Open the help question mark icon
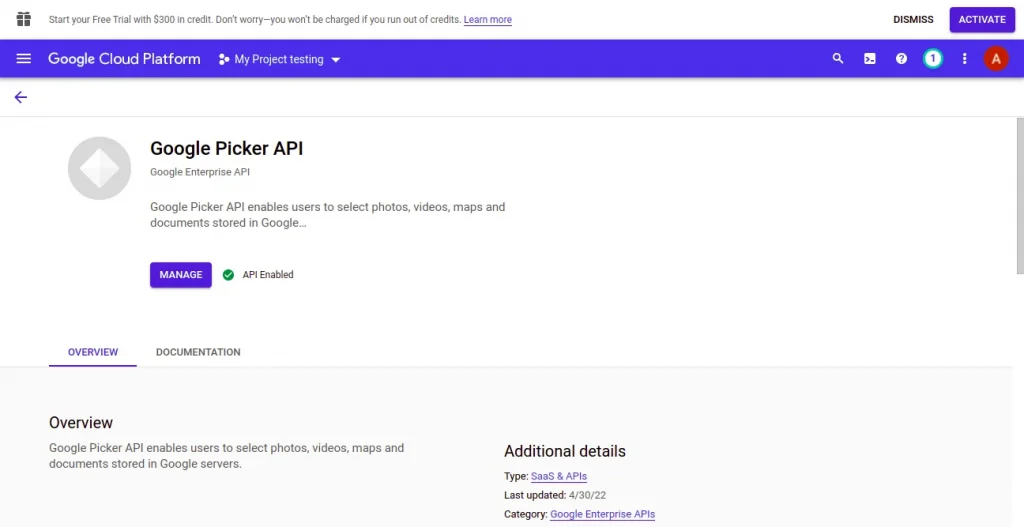Viewport: 1024px width, 527px height. (901, 59)
